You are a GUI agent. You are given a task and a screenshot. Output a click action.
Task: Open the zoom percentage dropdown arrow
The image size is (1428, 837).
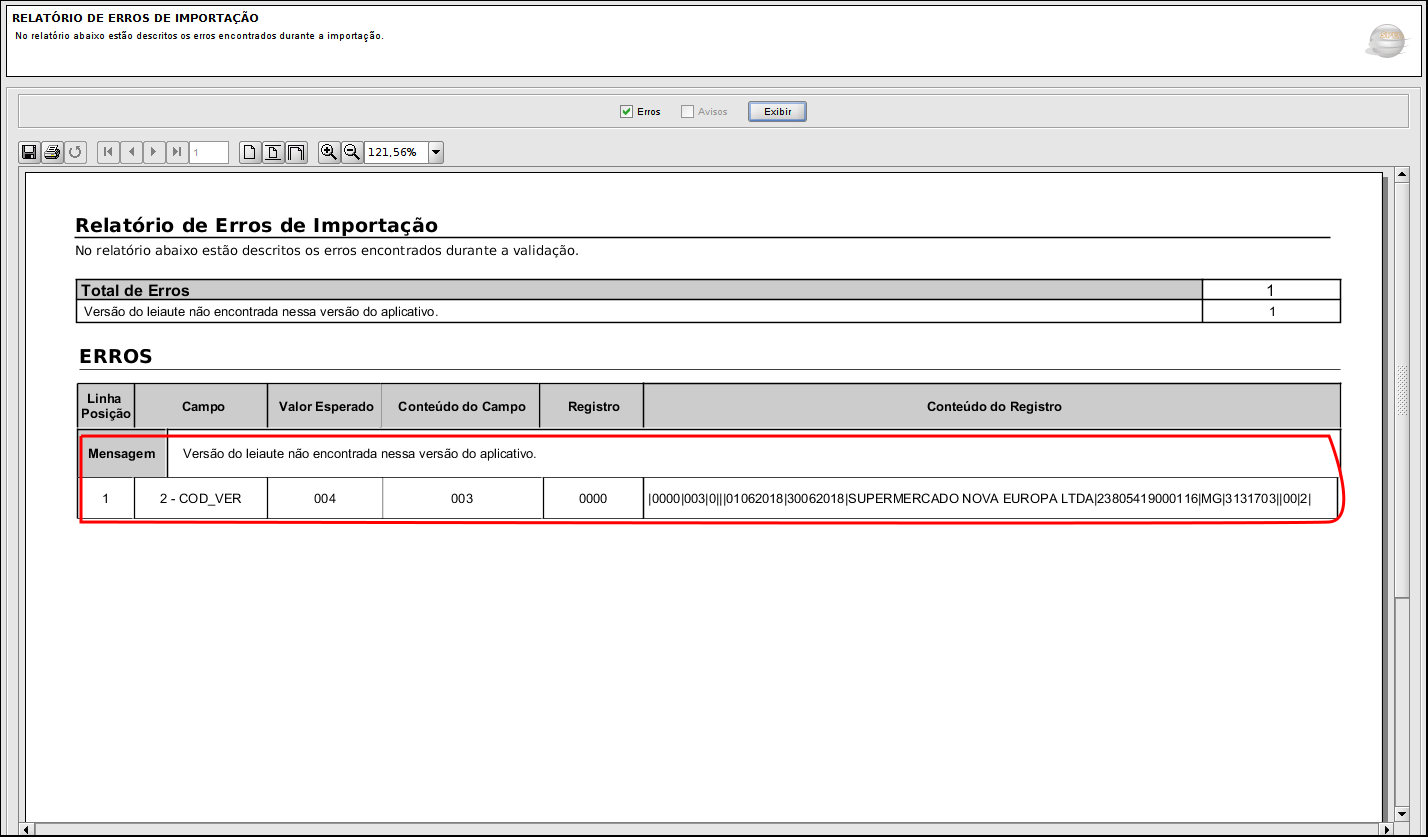click(436, 152)
